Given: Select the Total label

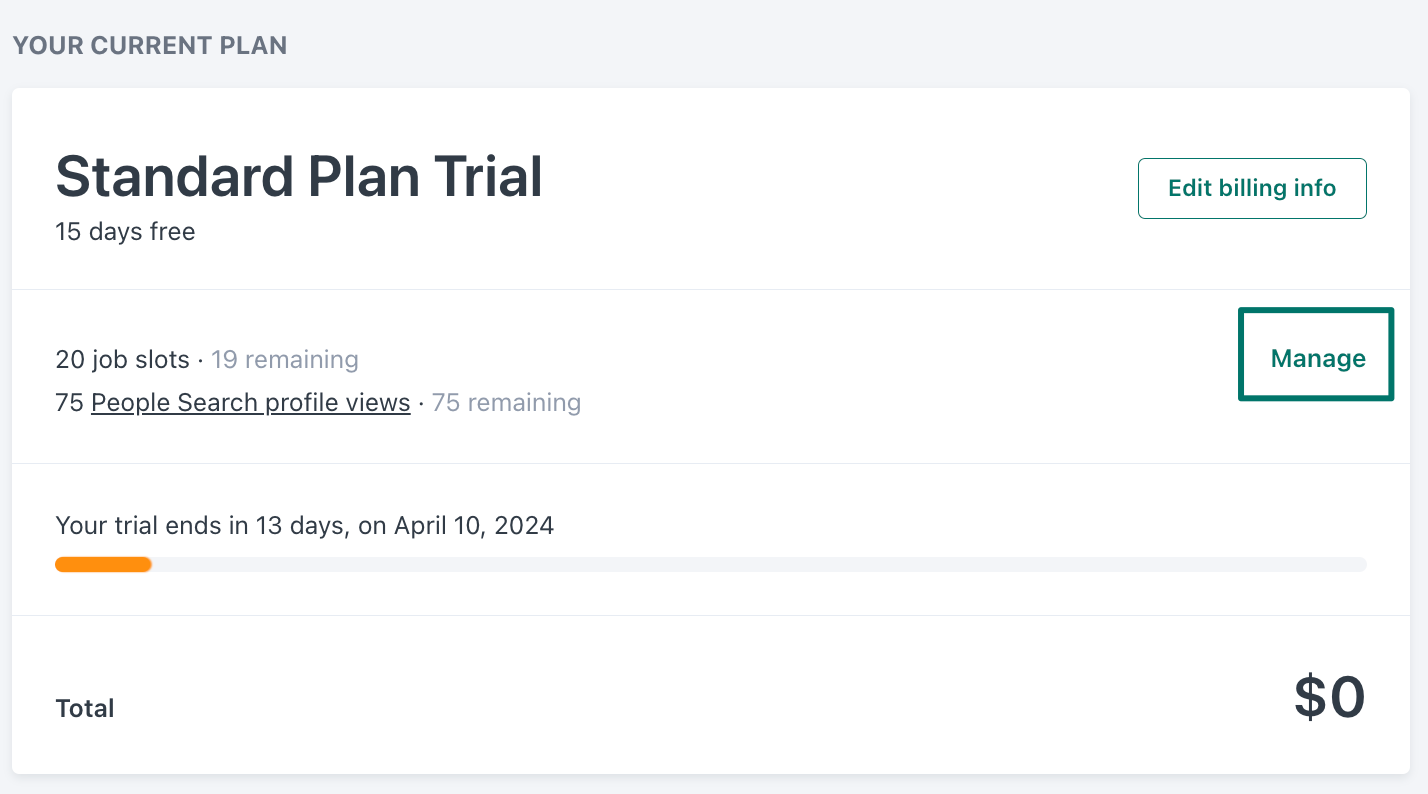Looking at the screenshot, I should (x=85, y=708).
